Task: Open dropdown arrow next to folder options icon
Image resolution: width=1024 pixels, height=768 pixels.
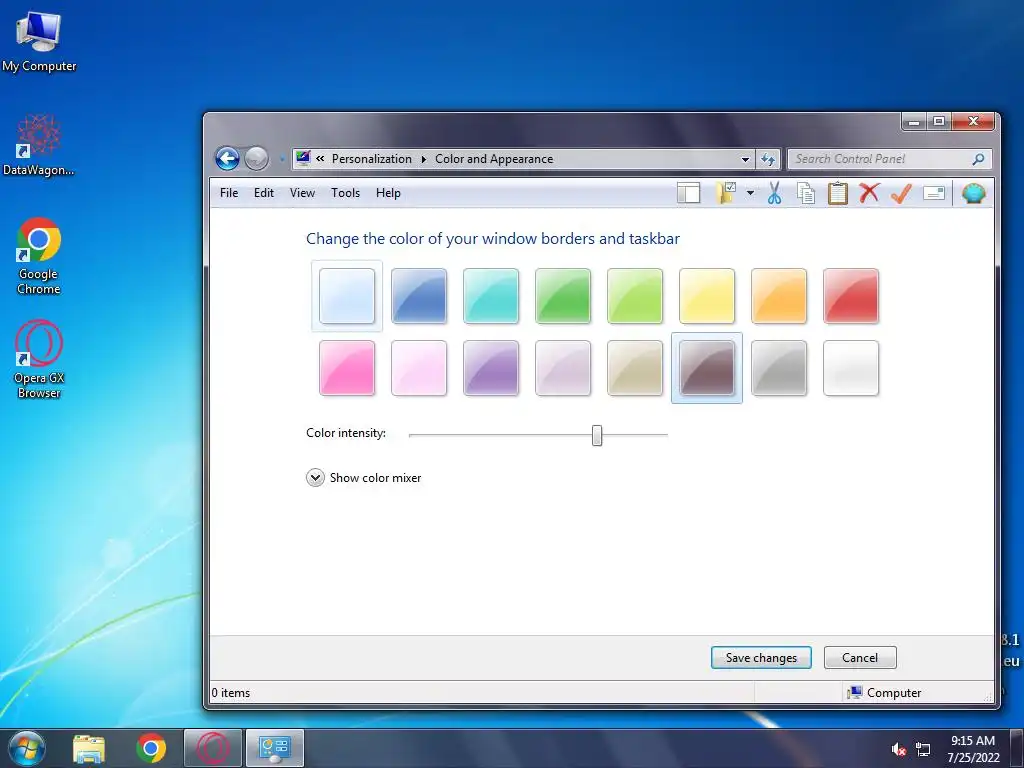Action: 750,193
